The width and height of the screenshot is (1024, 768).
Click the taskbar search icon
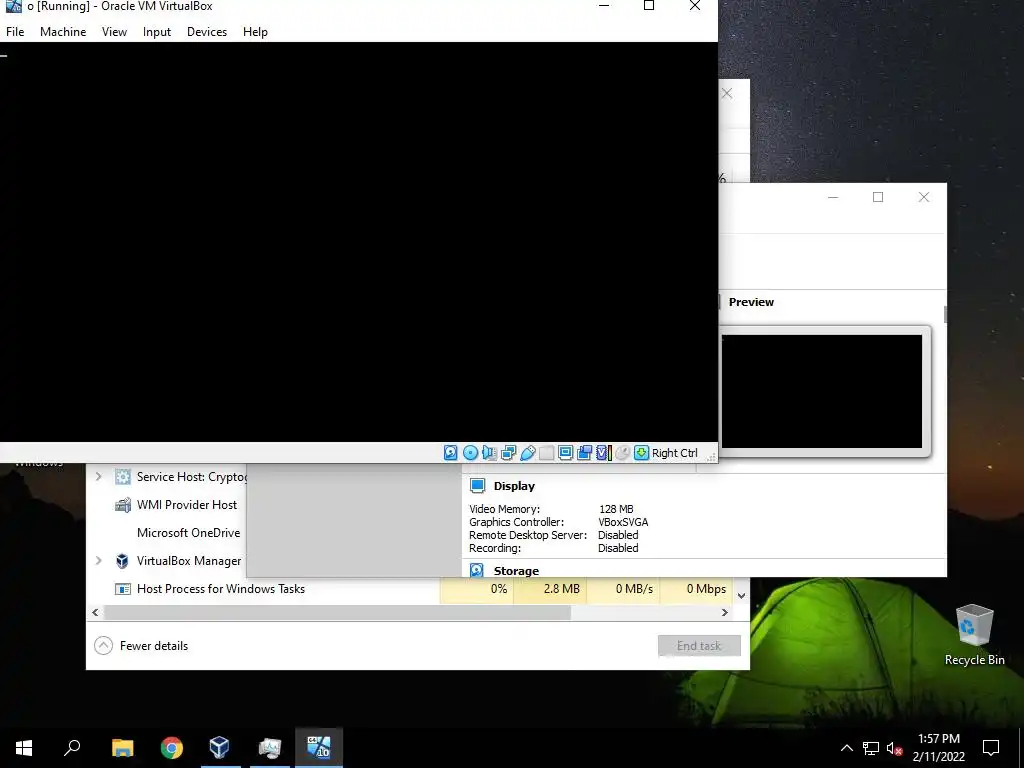pos(72,748)
